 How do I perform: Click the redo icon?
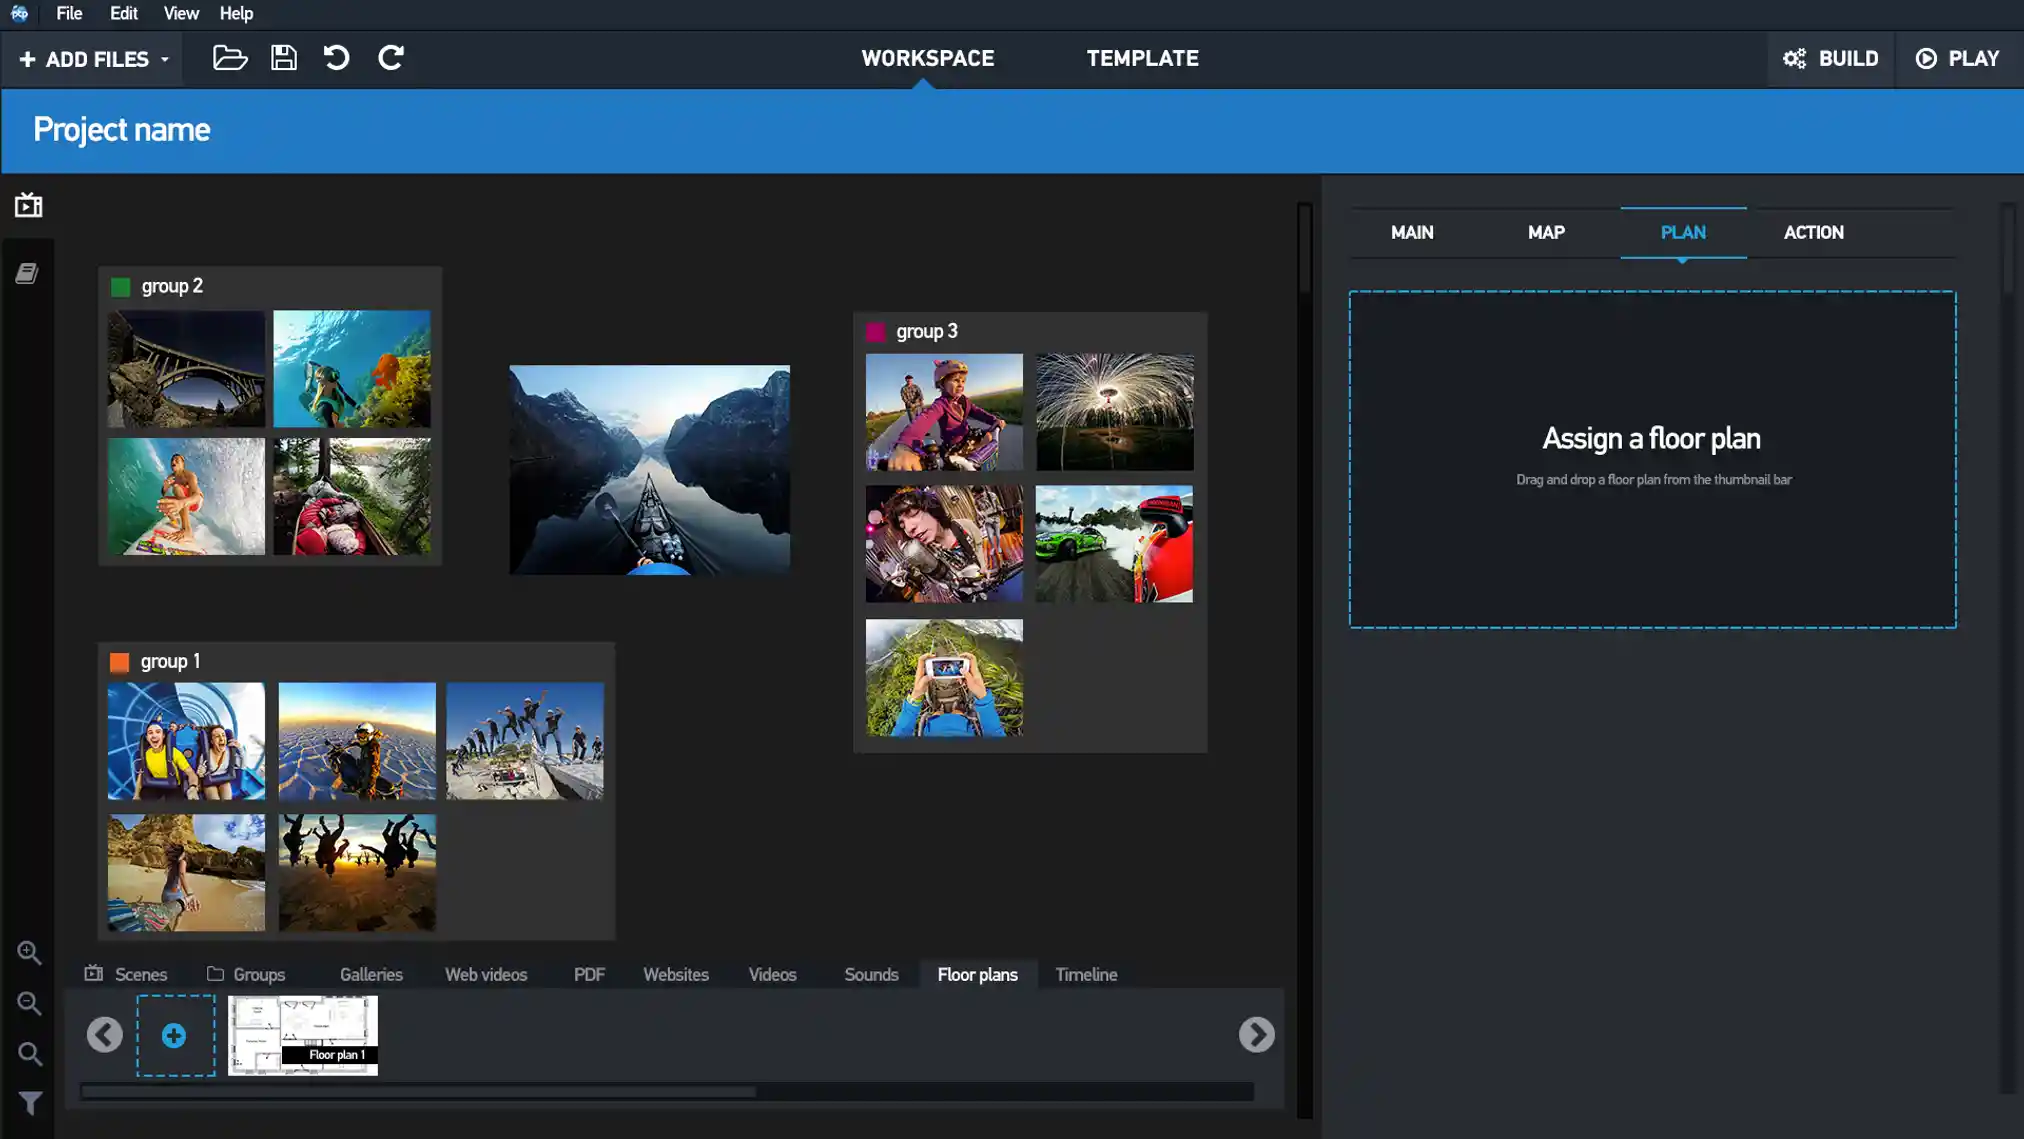click(391, 58)
